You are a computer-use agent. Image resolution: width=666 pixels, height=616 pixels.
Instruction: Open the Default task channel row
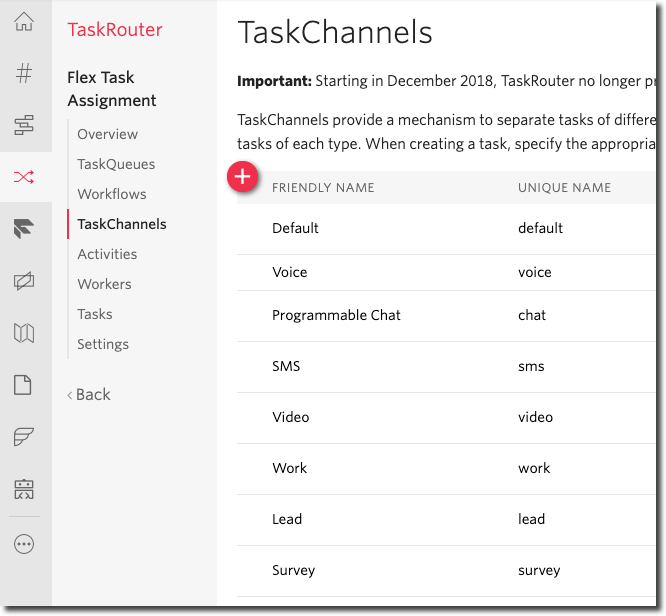point(446,229)
